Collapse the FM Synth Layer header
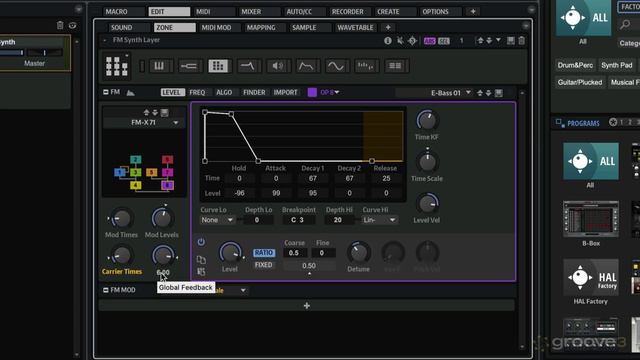The height and width of the screenshot is (360, 640). pos(105,40)
